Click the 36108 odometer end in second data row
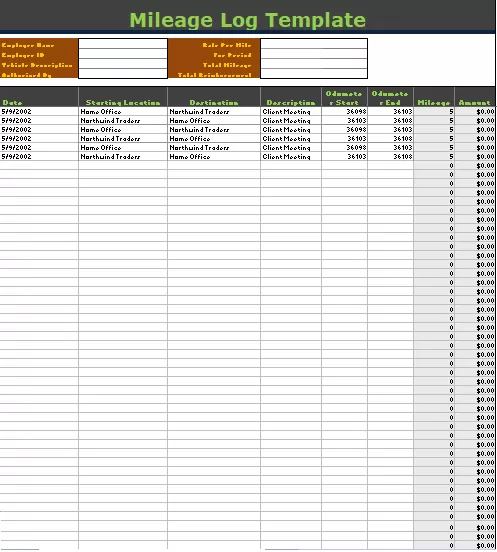 click(402, 121)
